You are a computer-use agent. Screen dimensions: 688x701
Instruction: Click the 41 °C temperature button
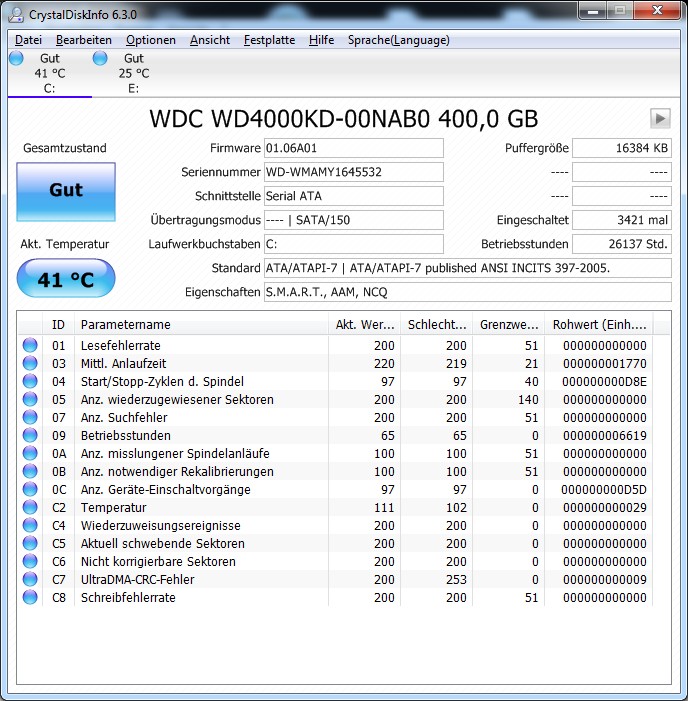[x=66, y=279]
